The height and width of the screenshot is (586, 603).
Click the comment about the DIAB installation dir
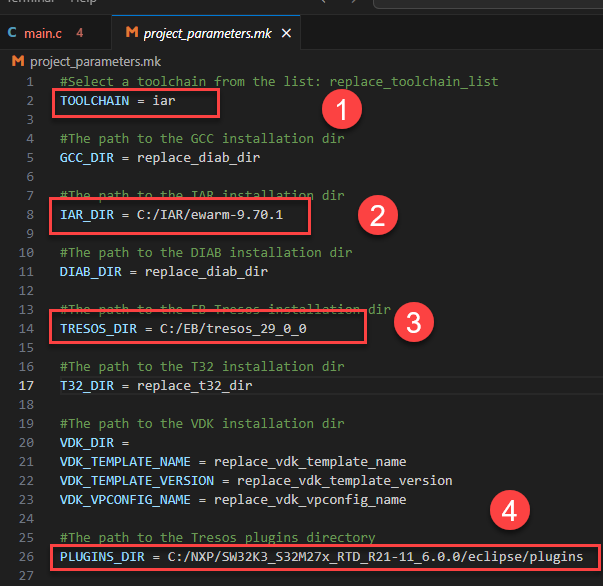click(206, 253)
